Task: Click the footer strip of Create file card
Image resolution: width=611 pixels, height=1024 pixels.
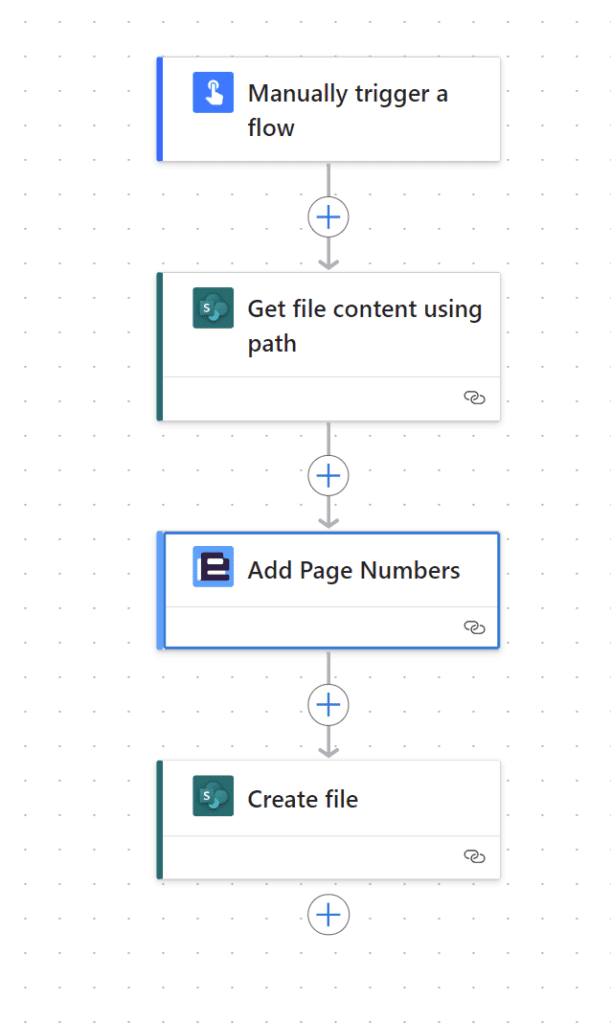Action: [331, 857]
